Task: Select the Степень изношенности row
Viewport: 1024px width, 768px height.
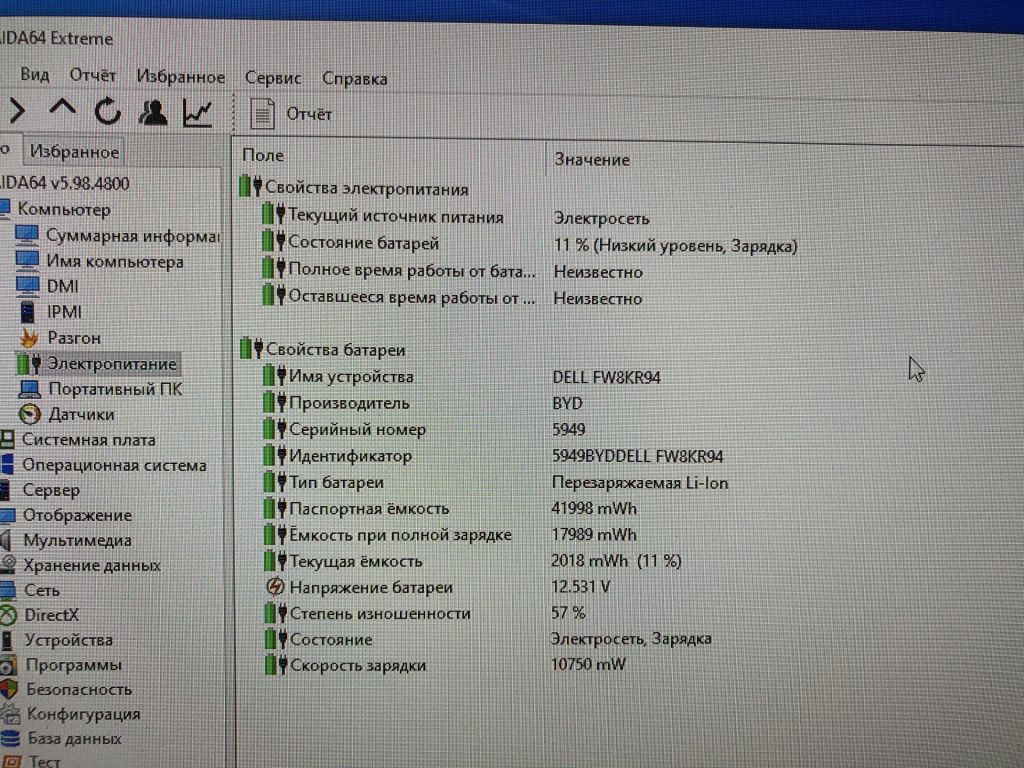Action: click(x=425, y=613)
